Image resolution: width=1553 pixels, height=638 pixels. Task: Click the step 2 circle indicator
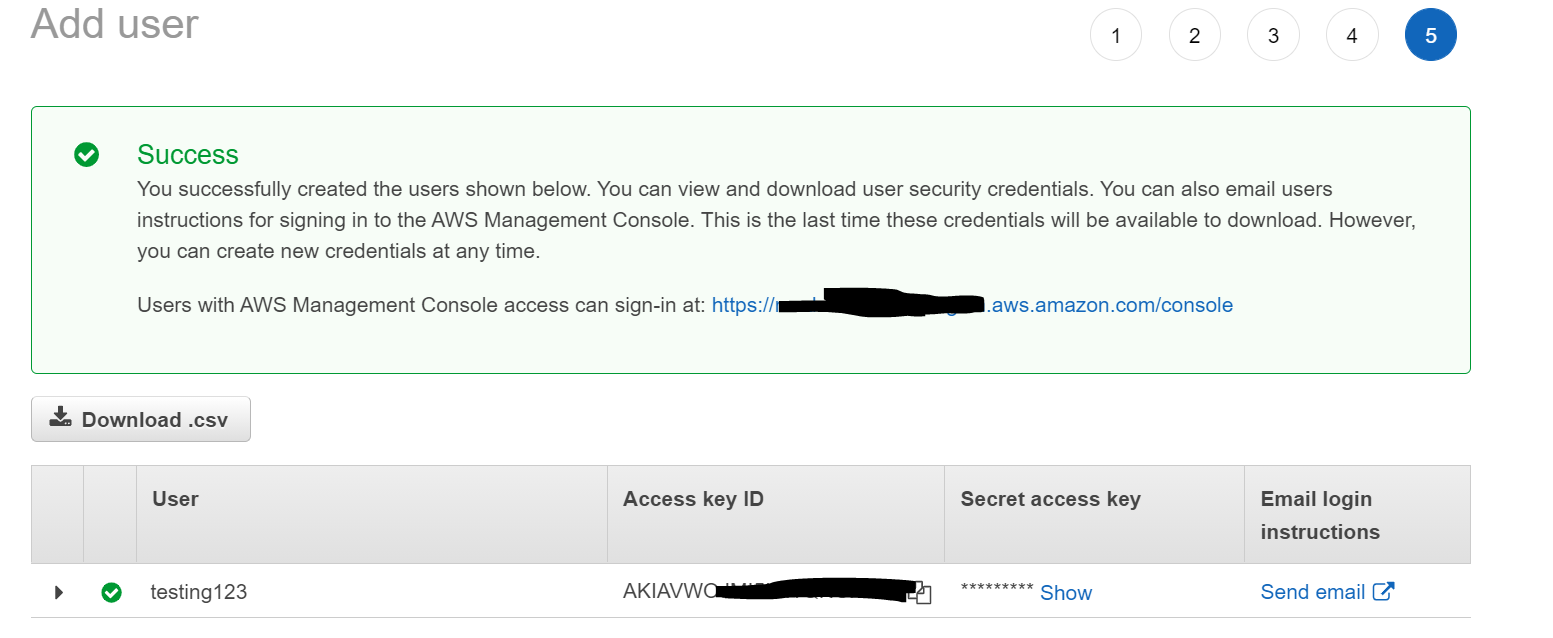[x=1194, y=34]
